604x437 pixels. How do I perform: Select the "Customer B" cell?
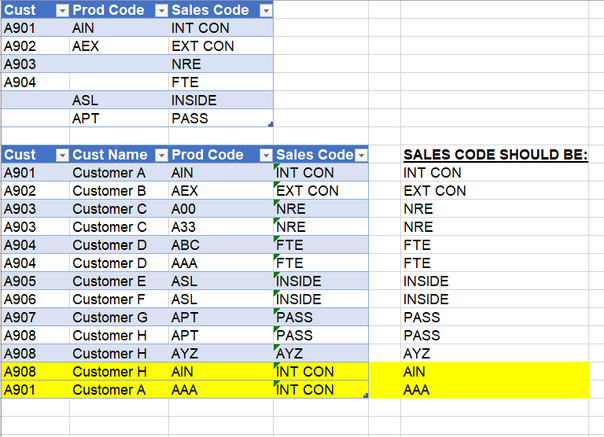tap(119, 191)
